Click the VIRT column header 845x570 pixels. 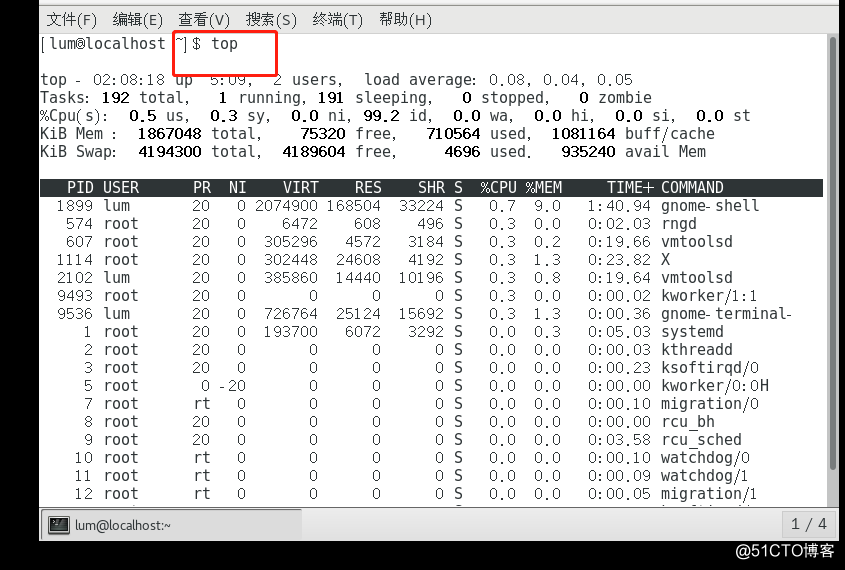(301, 187)
